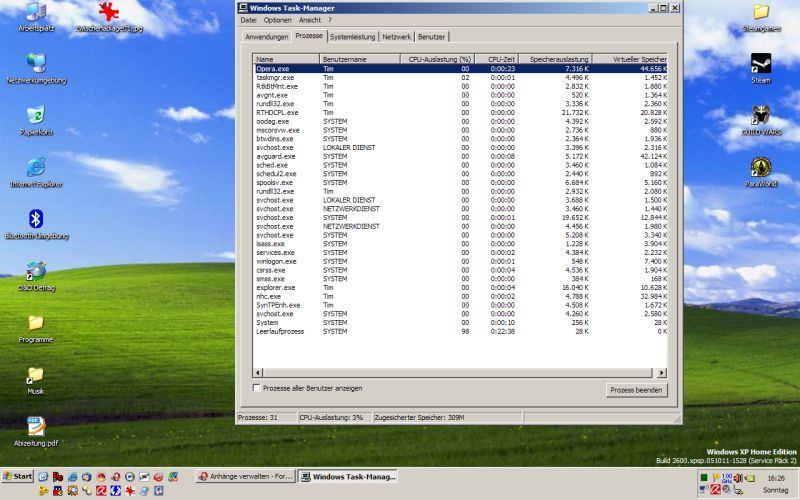Sort by the Name column header
The width and height of the screenshot is (800, 500).
tap(286, 59)
